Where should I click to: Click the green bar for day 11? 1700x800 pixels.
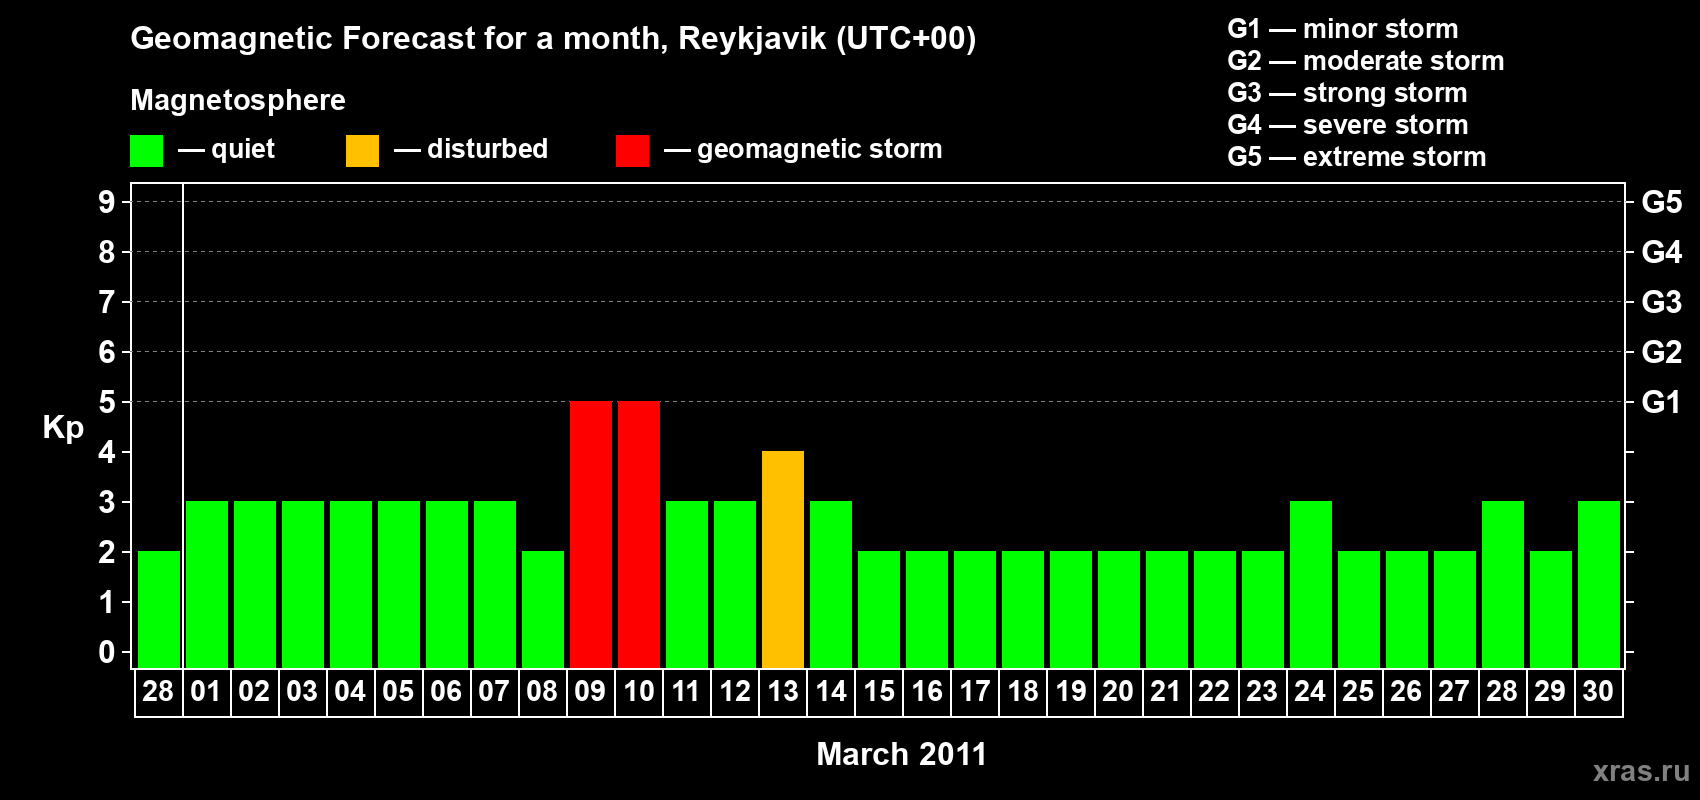687,585
